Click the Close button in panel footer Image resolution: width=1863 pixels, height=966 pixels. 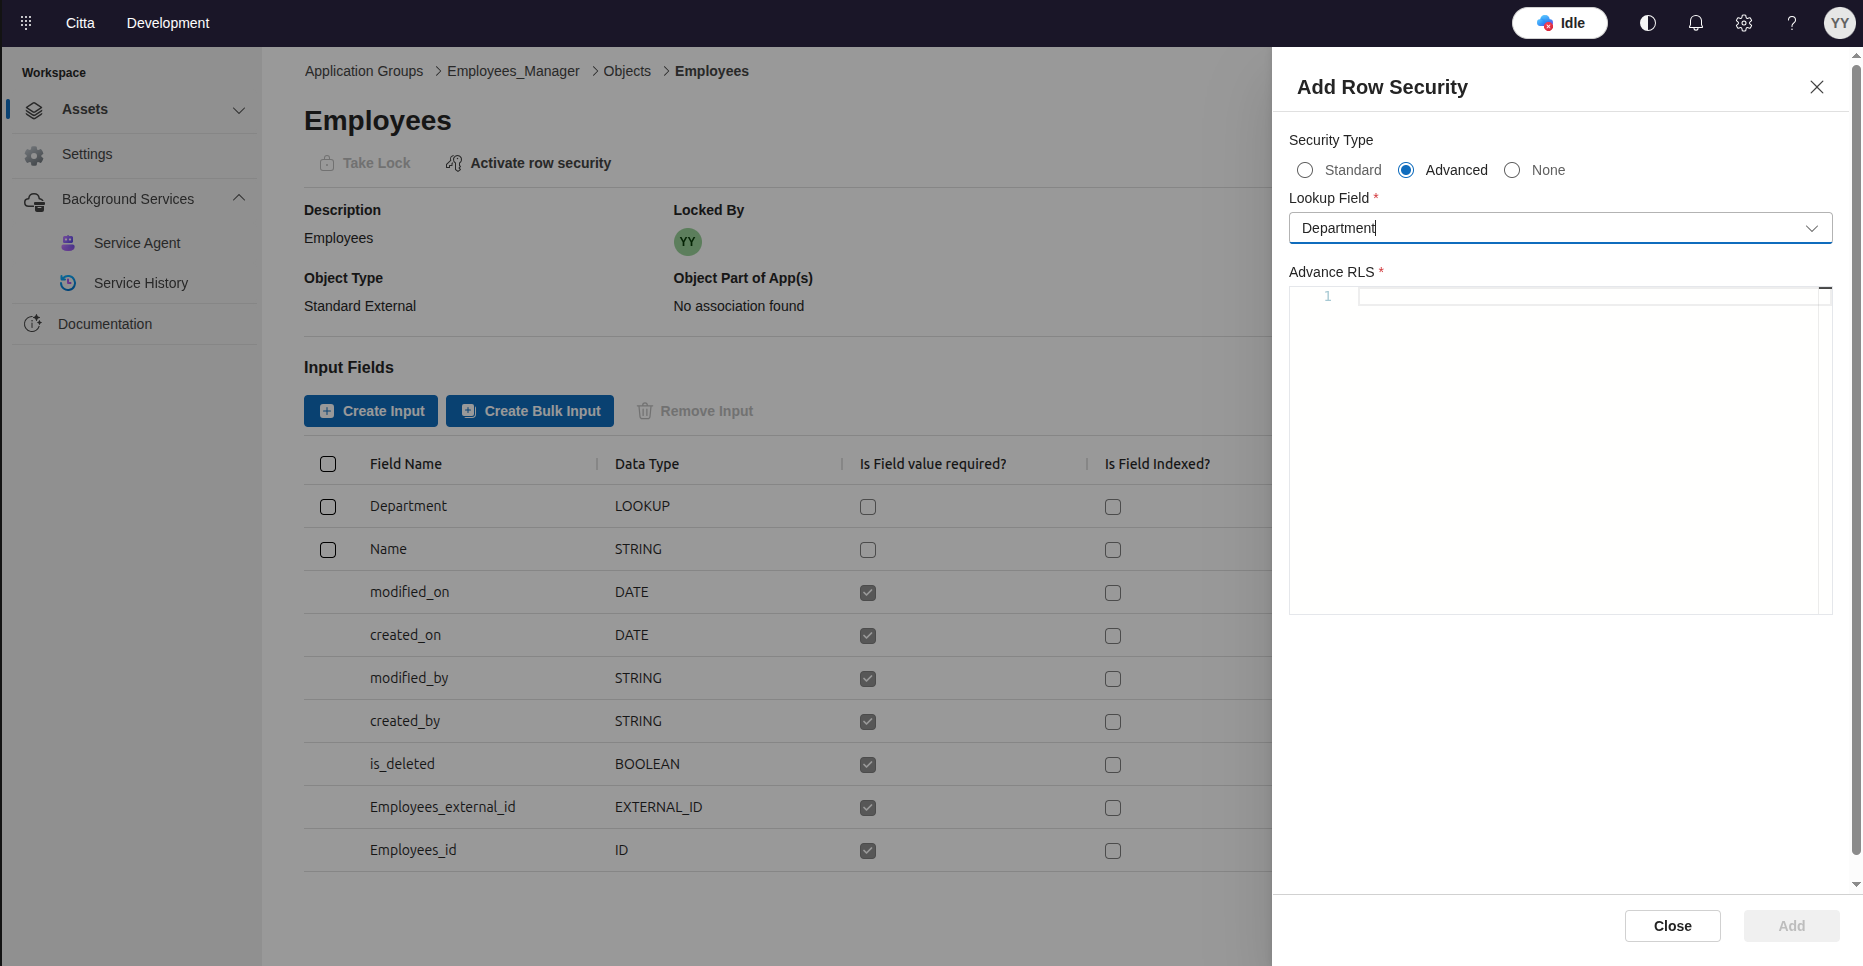(x=1672, y=926)
